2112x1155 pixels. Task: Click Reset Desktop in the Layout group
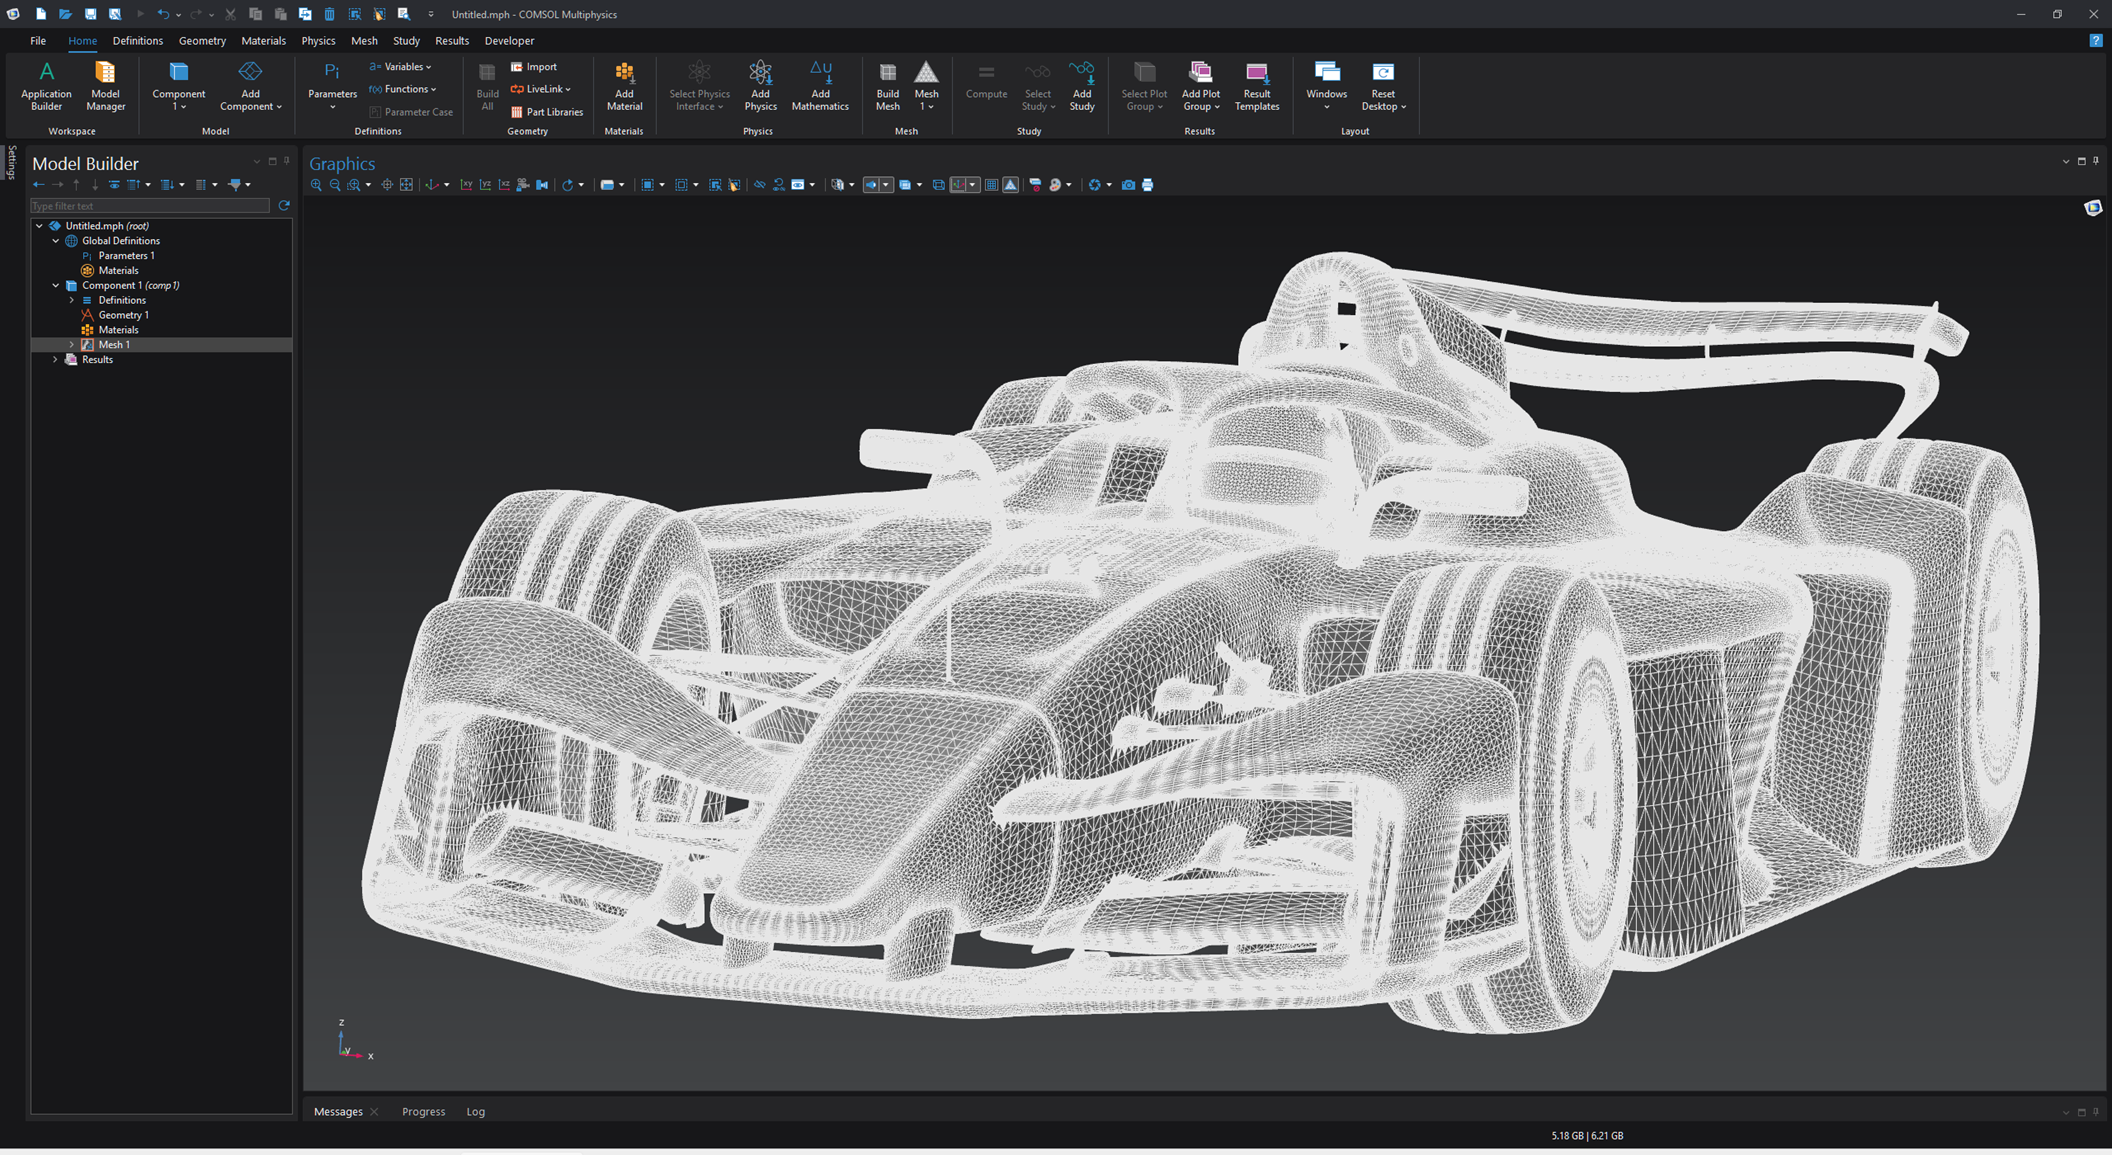point(1383,85)
